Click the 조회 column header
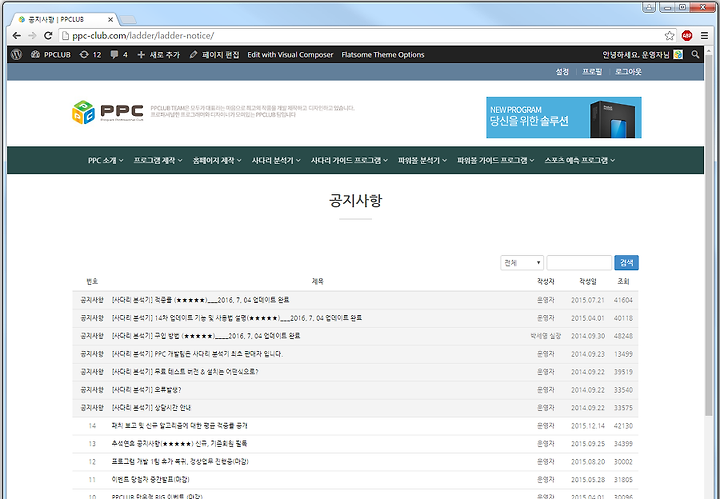 [x=623, y=281]
